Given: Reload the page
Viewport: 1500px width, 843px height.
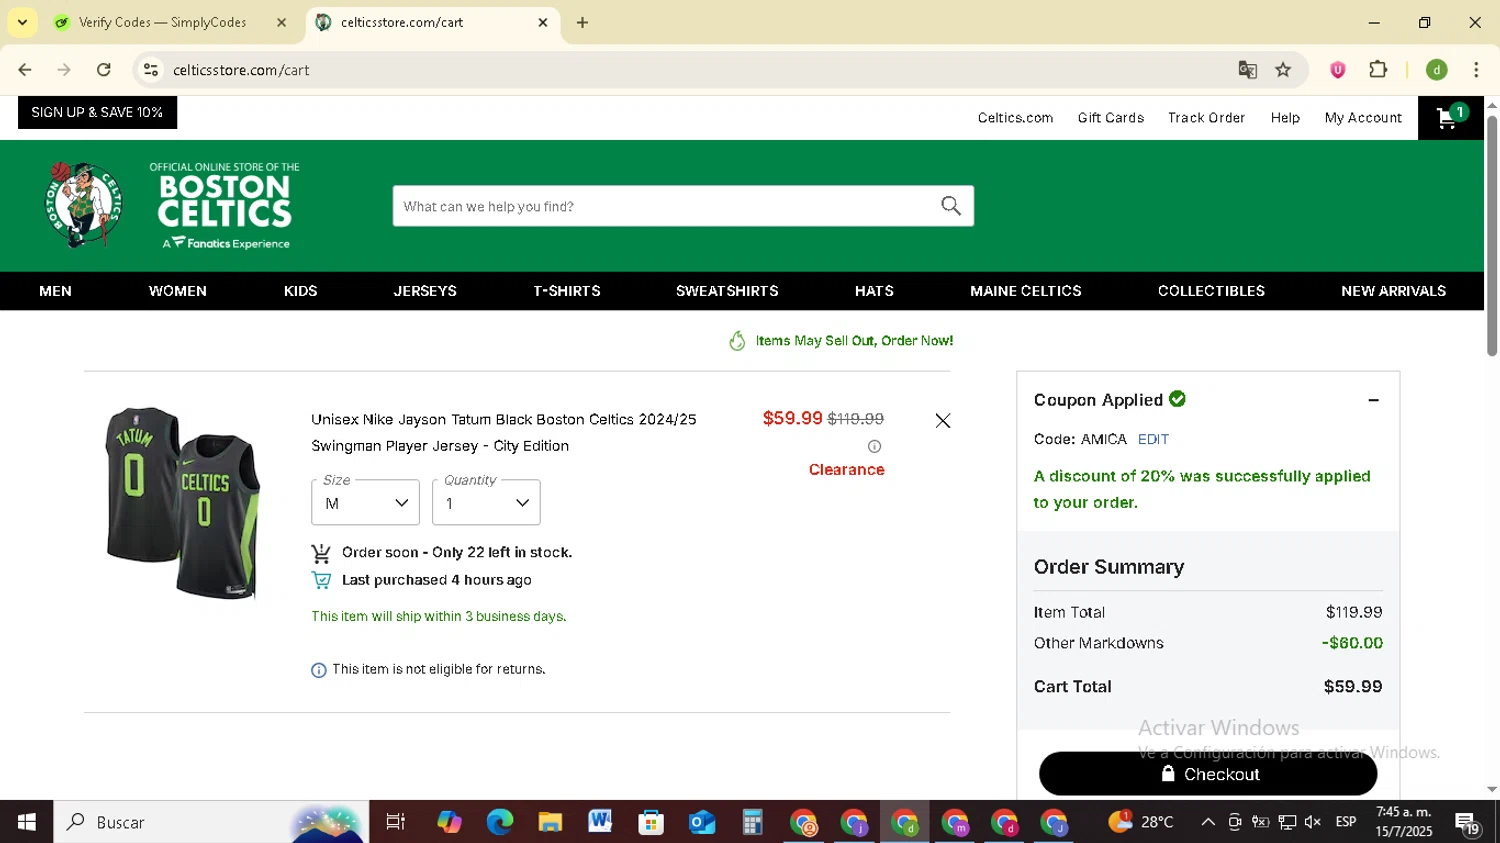Looking at the screenshot, I should [x=104, y=70].
